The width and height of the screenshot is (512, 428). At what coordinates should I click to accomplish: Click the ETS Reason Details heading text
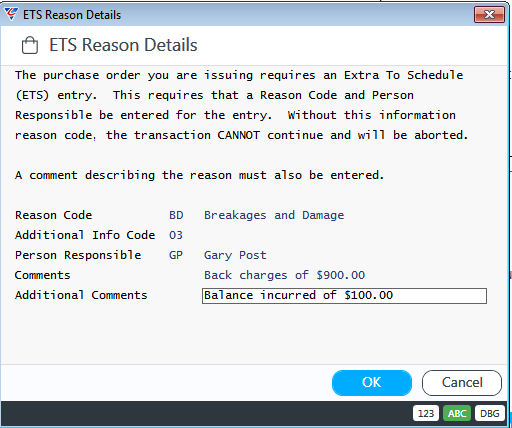pyautogui.click(x=123, y=45)
